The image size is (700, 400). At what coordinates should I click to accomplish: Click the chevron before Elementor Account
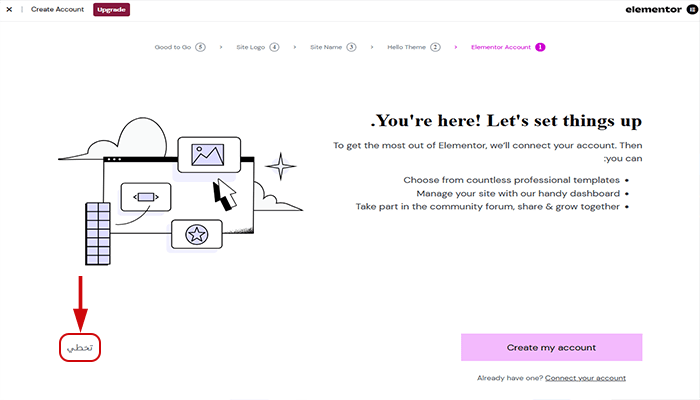tap(455, 46)
